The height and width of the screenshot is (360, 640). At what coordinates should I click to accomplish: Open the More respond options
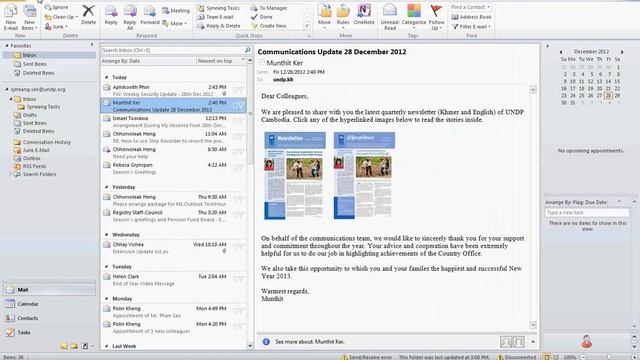pyautogui.click(x=175, y=24)
